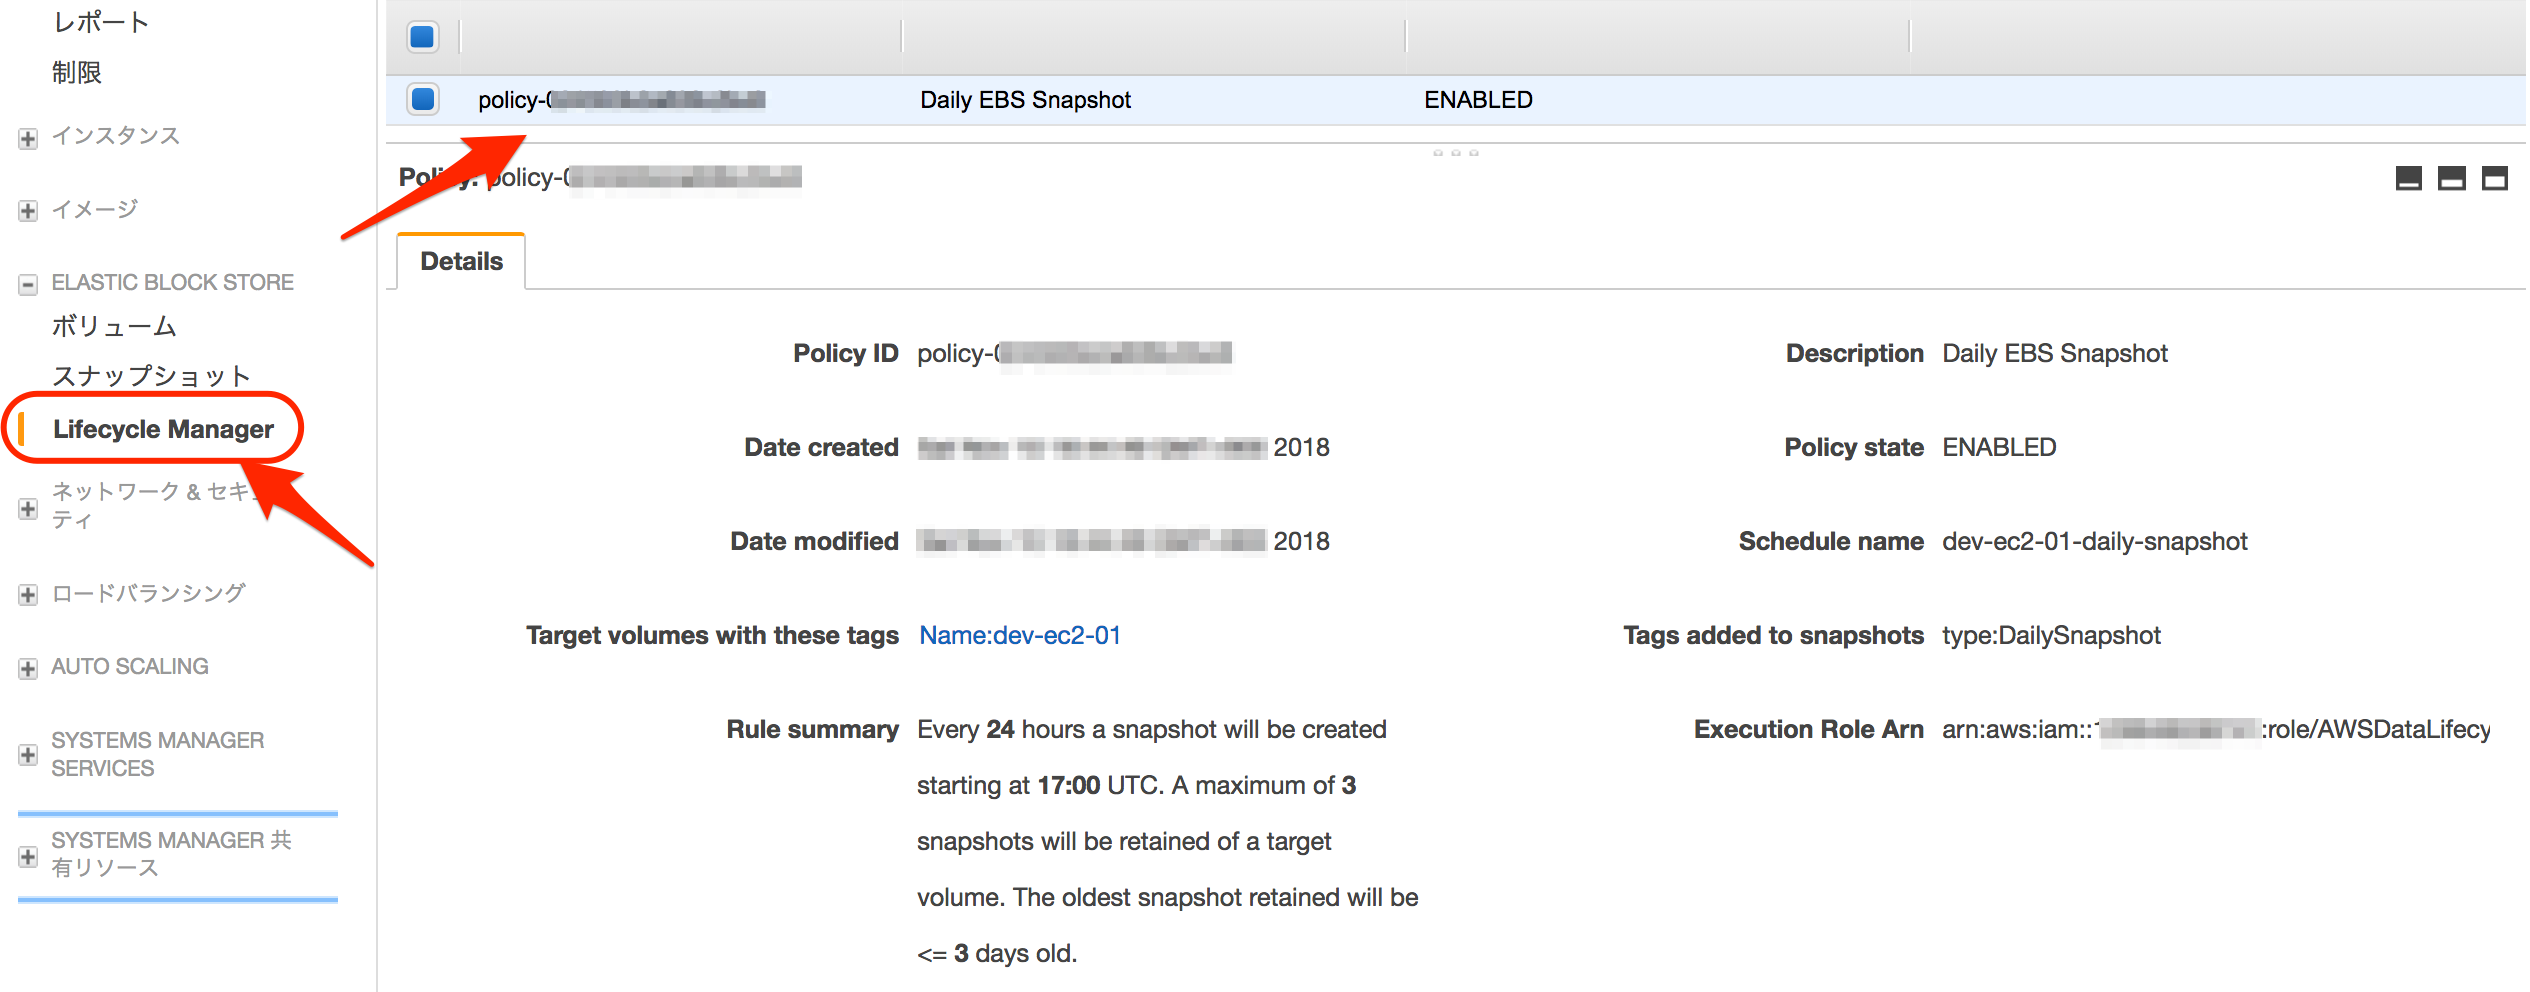Toggle the select-all checkbox in table header
The image size is (2530, 992).
click(423, 36)
